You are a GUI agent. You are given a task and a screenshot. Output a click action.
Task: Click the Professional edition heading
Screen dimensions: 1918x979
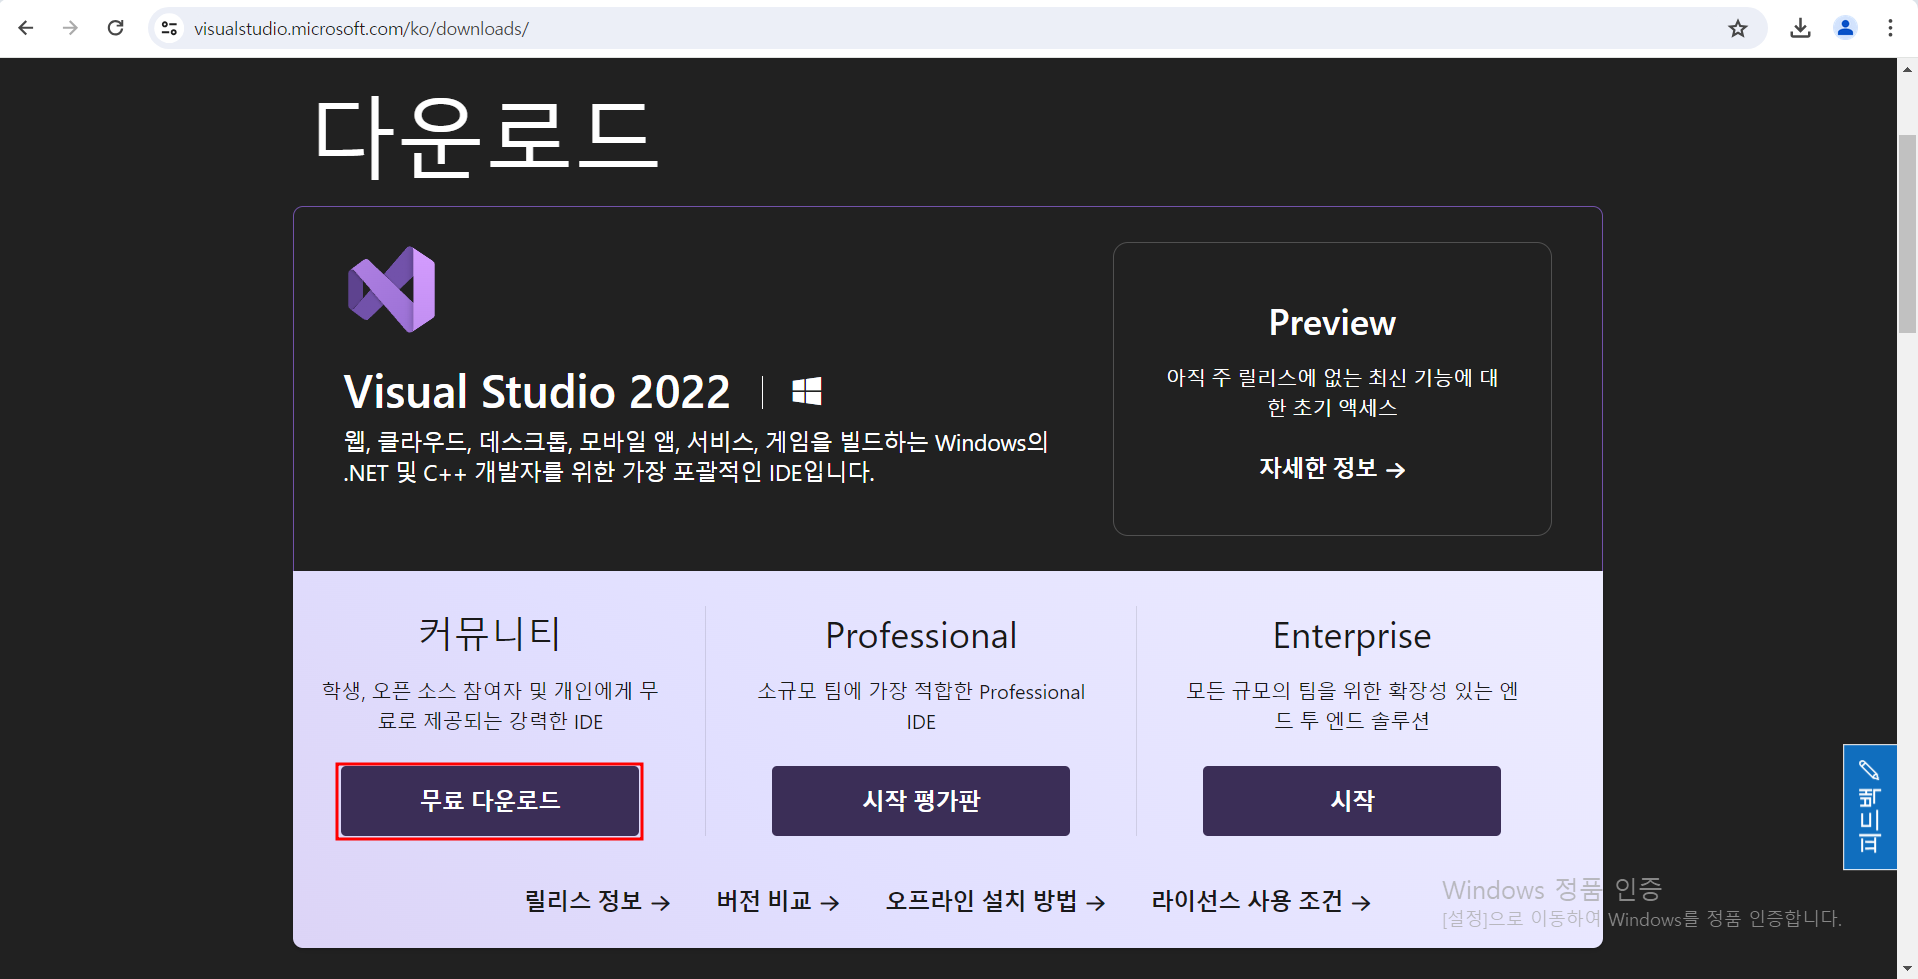point(921,635)
